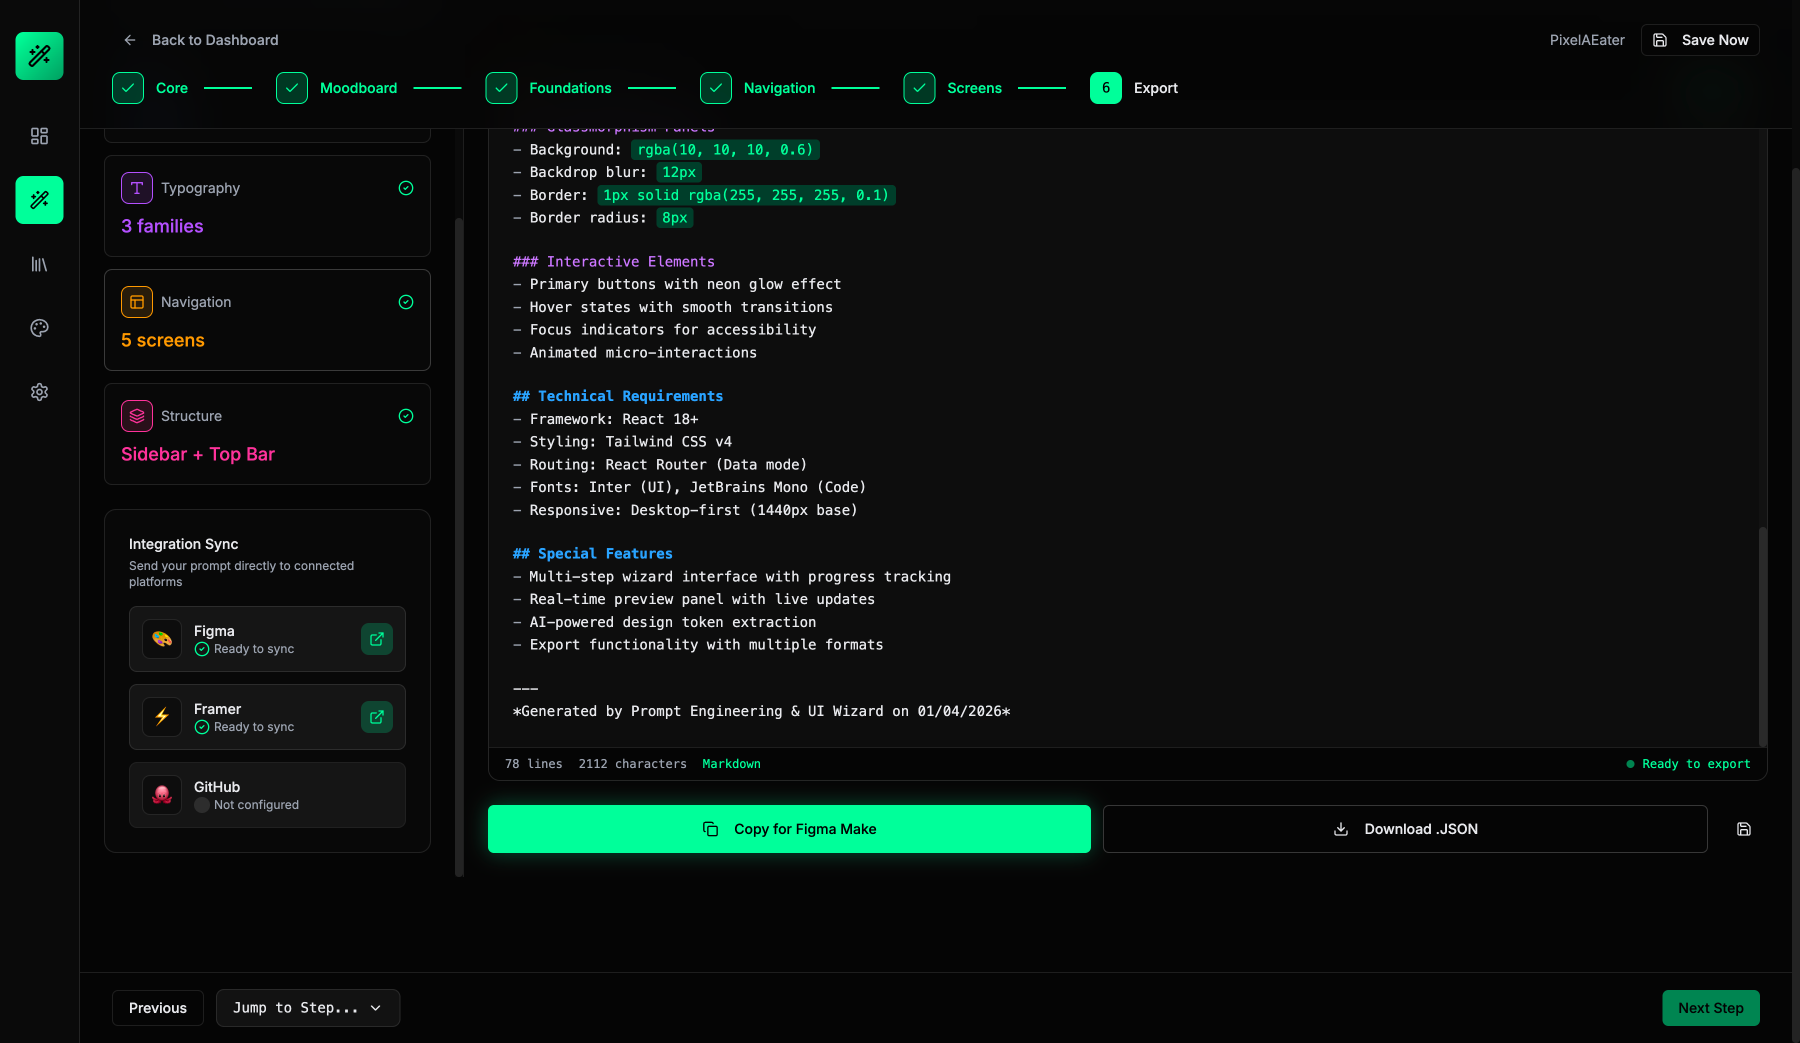Viewport: 1800px width, 1043px height.
Task: Open the palette icon in sidebar
Action: point(40,328)
